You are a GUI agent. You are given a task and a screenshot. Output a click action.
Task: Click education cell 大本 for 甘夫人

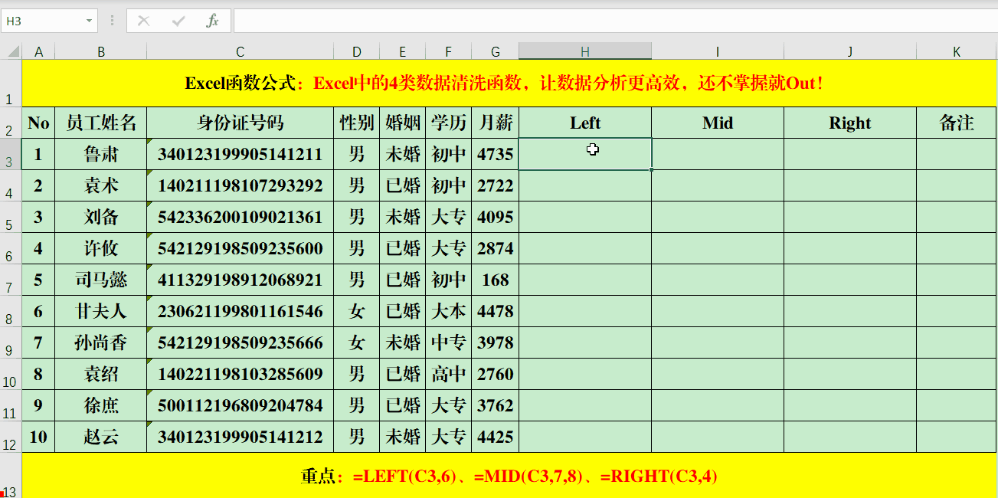click(x=449, y=311)
